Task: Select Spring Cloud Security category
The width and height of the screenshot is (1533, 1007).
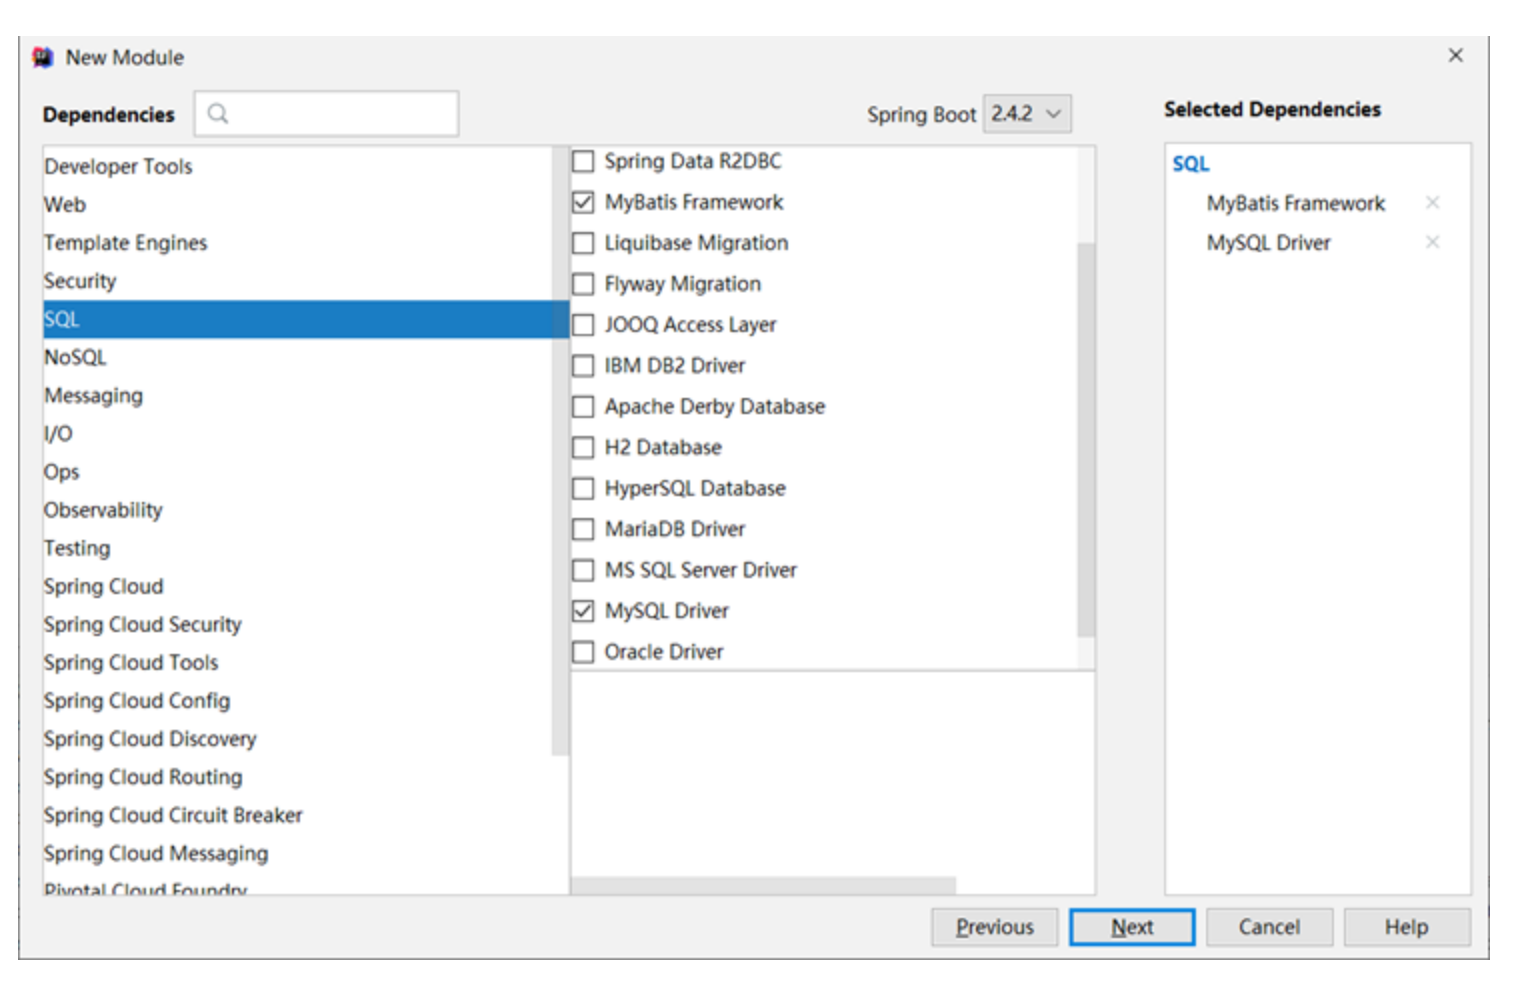Action: (298, 625)
